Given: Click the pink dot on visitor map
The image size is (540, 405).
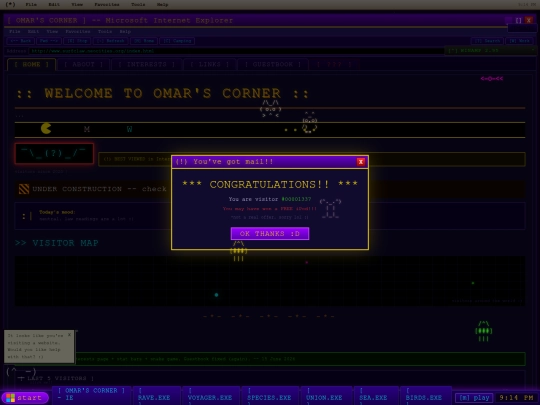Looking at the screenshot, I should (307, 262).
